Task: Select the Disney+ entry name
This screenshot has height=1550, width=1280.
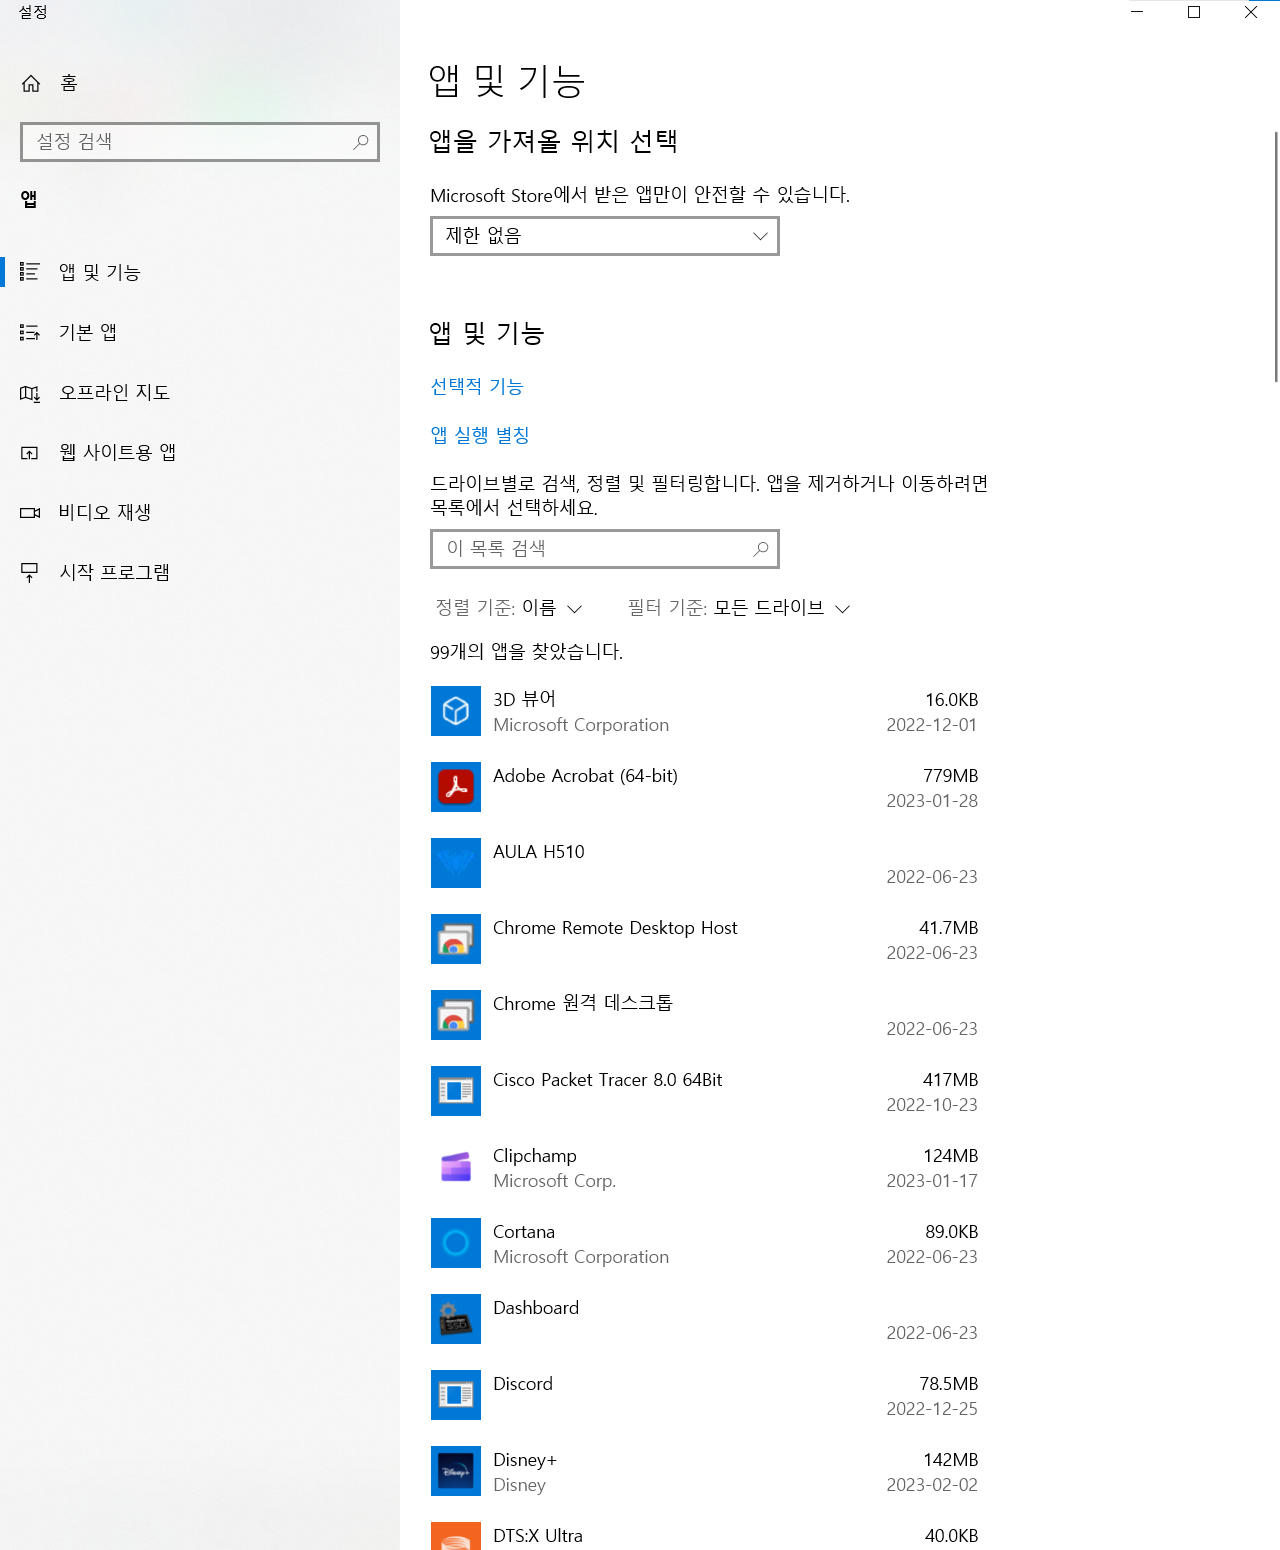Action: (525, 1460)
